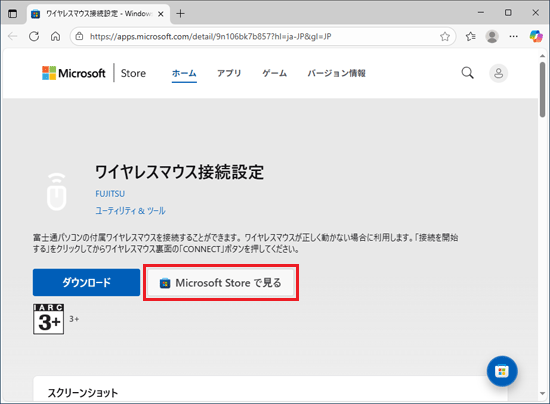Click the ダウンロード button
This screenshot has width=550, height=404.
pyautogui.click(x=86, y=282)
